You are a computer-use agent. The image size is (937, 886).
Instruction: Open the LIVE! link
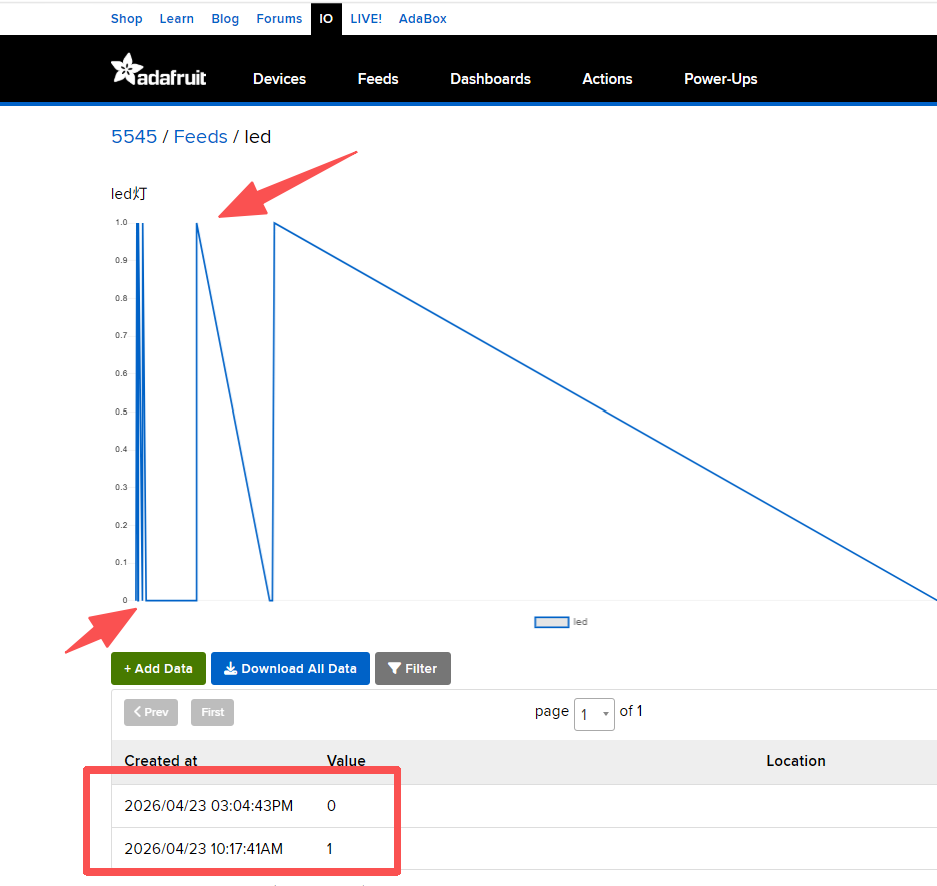366,19
